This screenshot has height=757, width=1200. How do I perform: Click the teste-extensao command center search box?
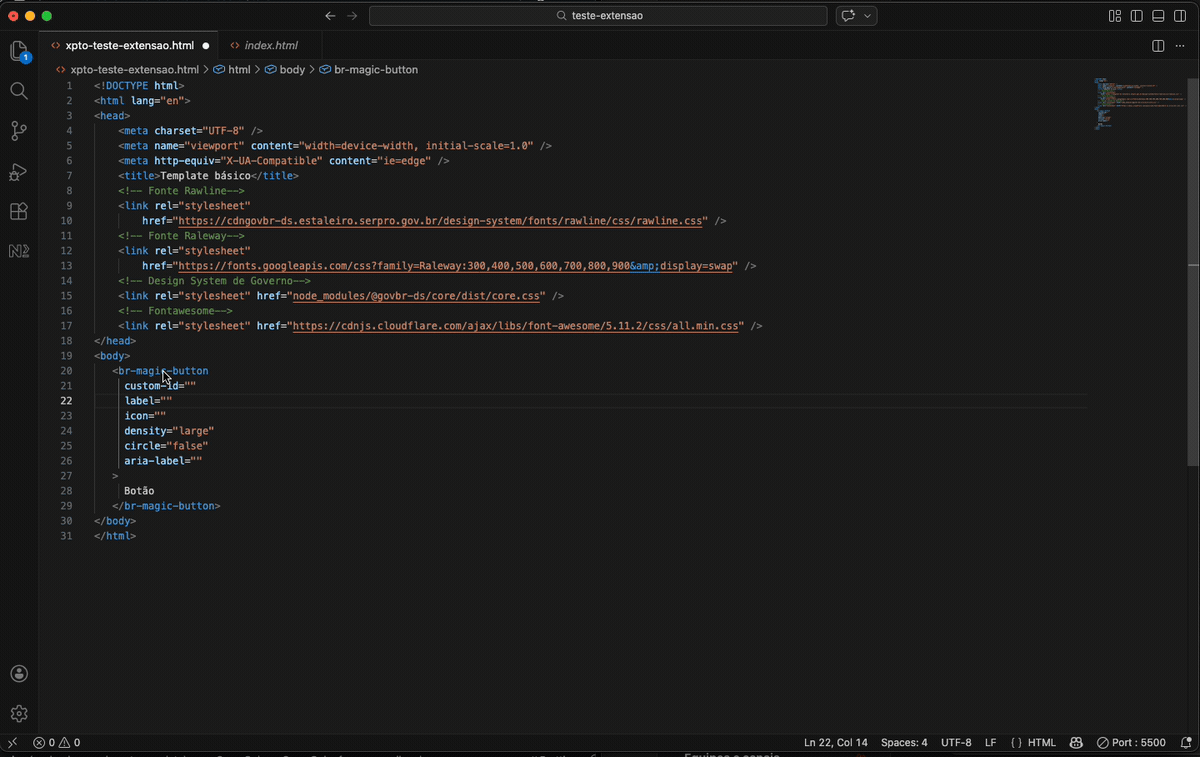click(x=598, y=16)
